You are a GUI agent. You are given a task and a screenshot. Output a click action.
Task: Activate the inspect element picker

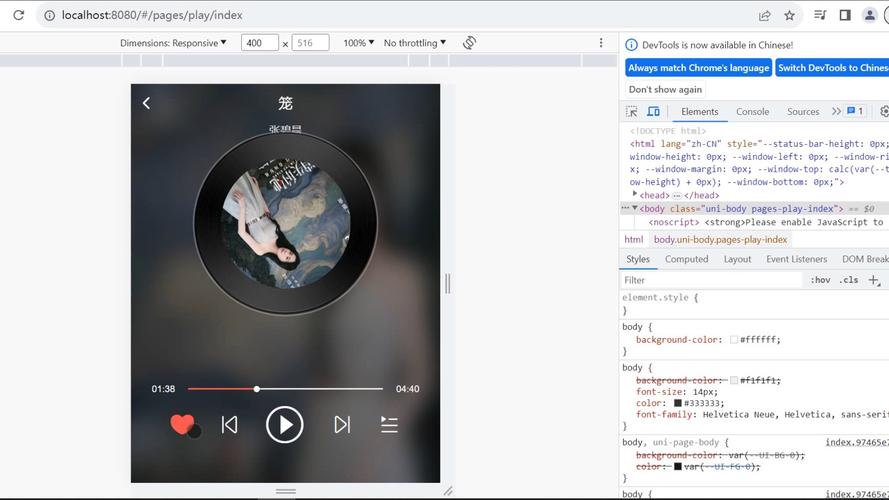632,112
